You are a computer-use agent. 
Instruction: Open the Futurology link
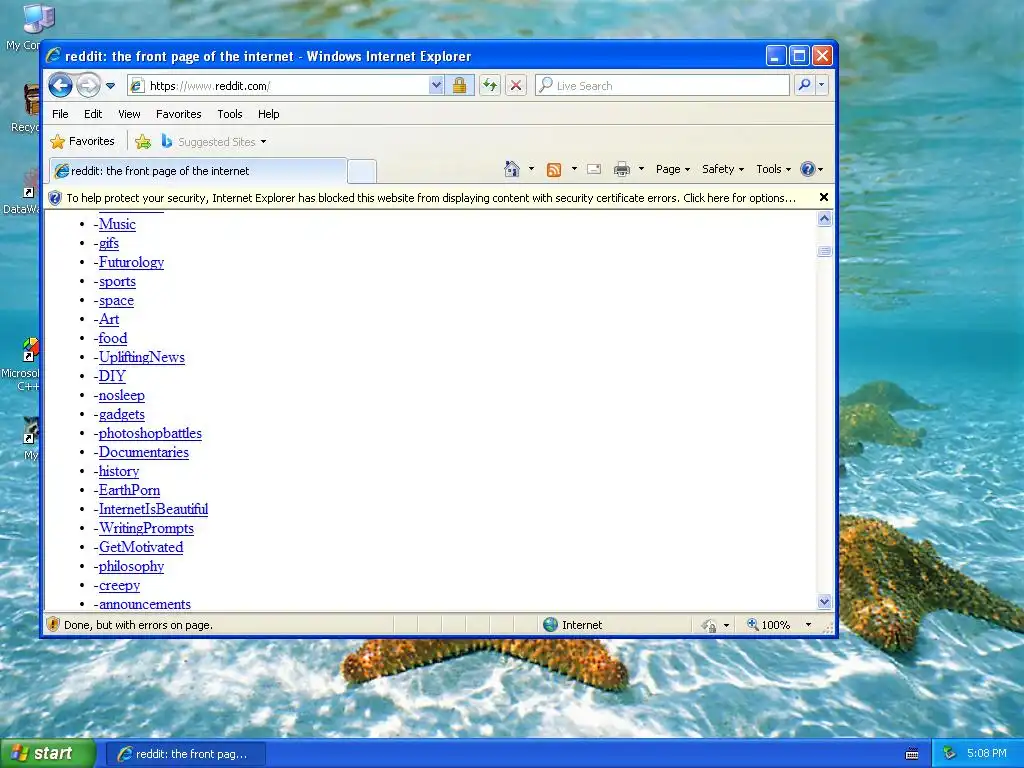click(131, 262)
